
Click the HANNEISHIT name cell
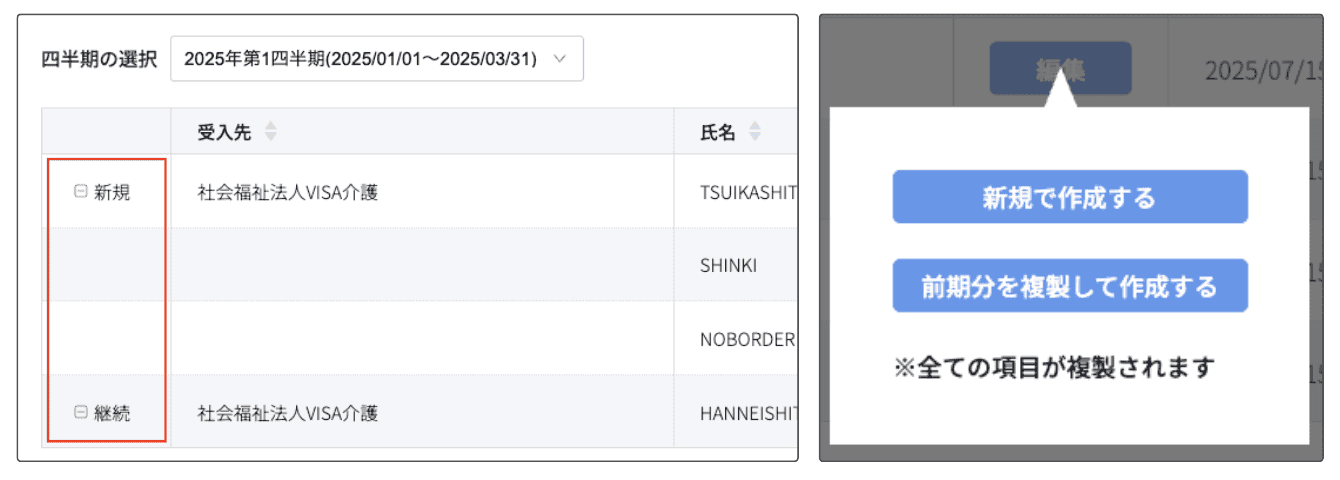[x=748, y=411]
